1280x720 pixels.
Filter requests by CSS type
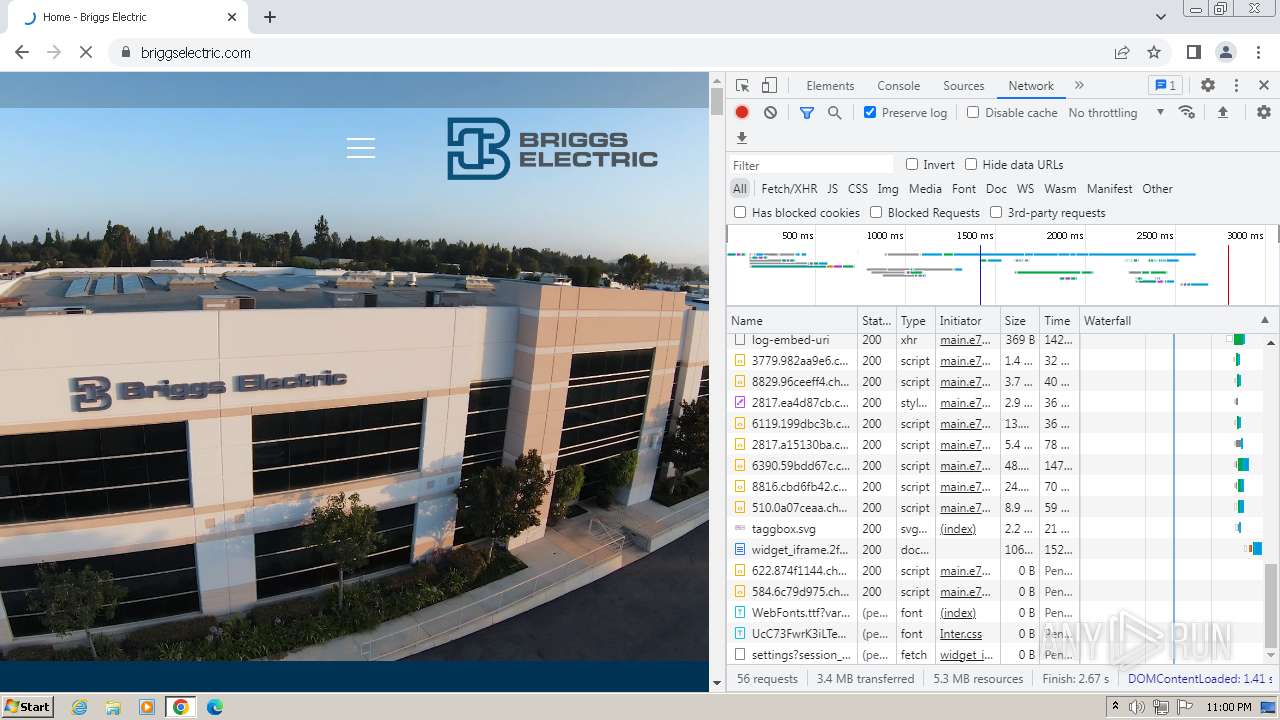point(858,189)
